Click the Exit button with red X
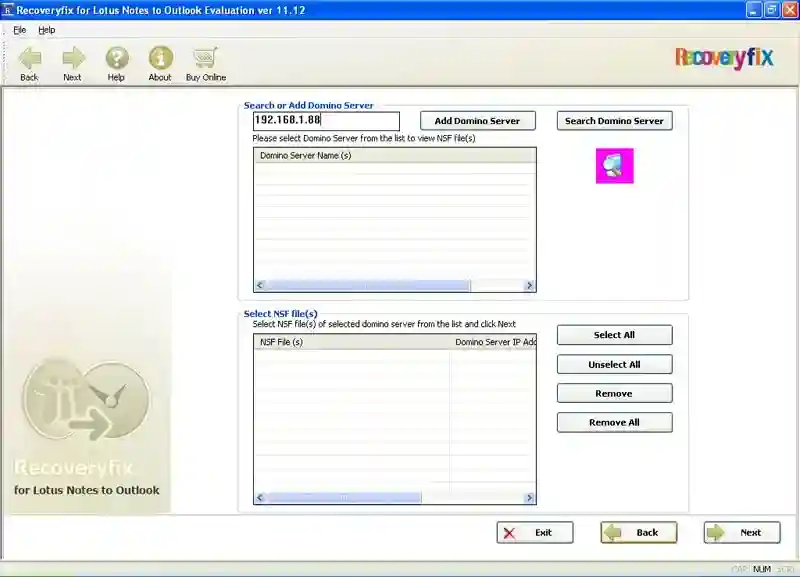The image size is (800, 577). tap(534, 532)
